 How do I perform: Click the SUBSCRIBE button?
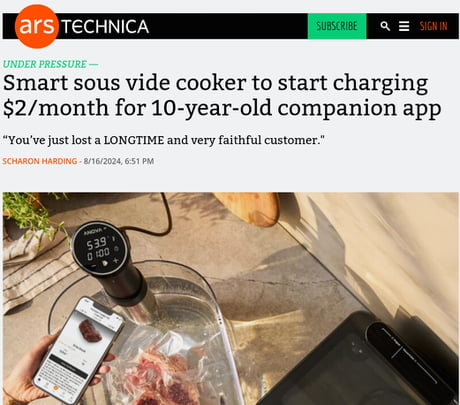337,26
